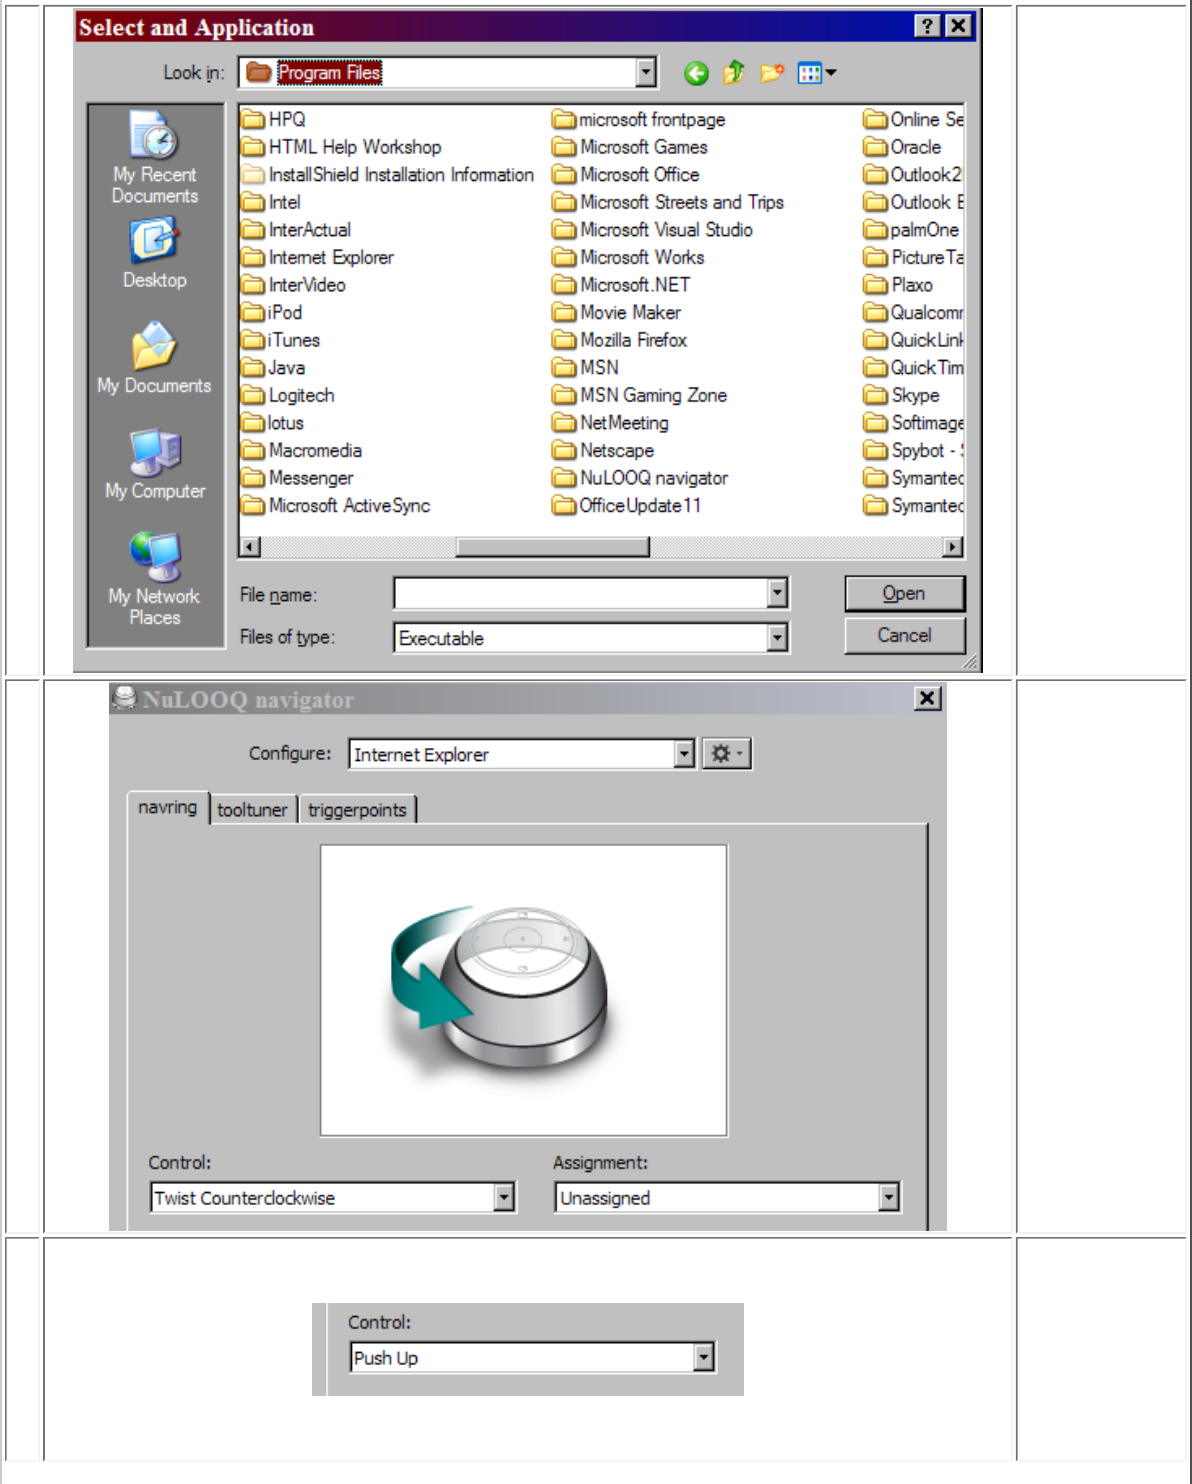The height and width of the screenshot is (1484, 1192).
Task: Select the InterVideo folder
Action: (x=294, y=285)
